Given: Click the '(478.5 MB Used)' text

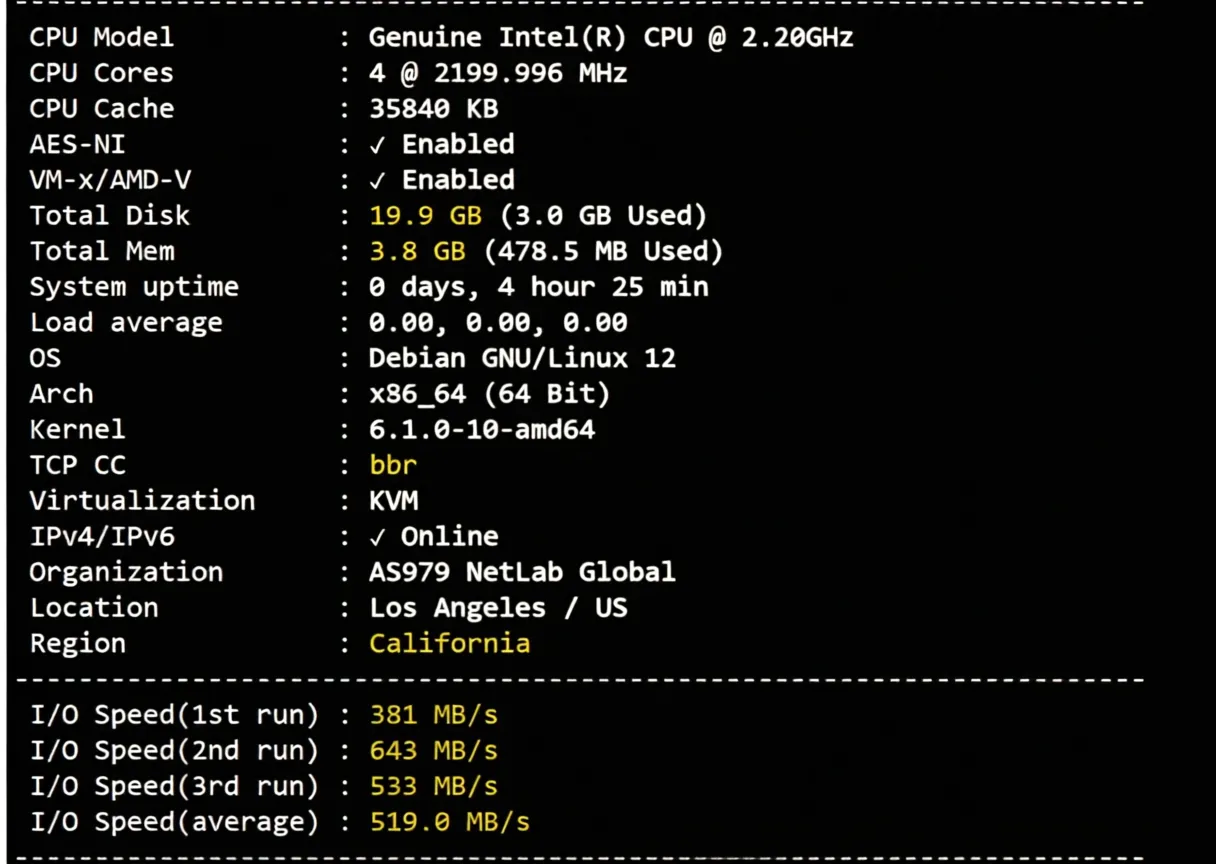Looking at the screenshot, I should point(603,251).
